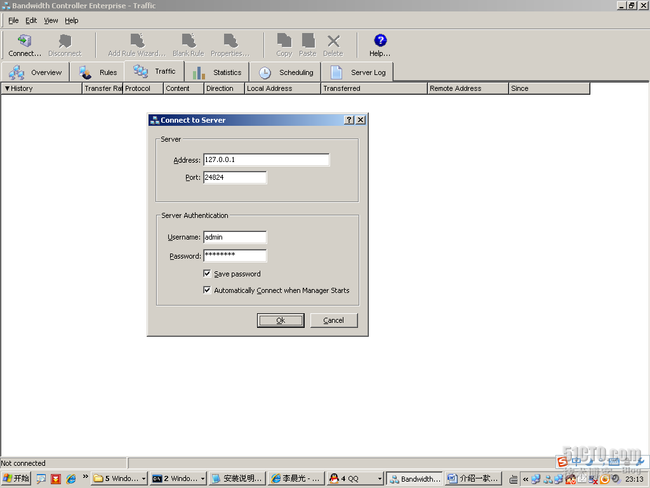Open Help from the toolbar
650x488 pixels.
click(x=380, y=45)
